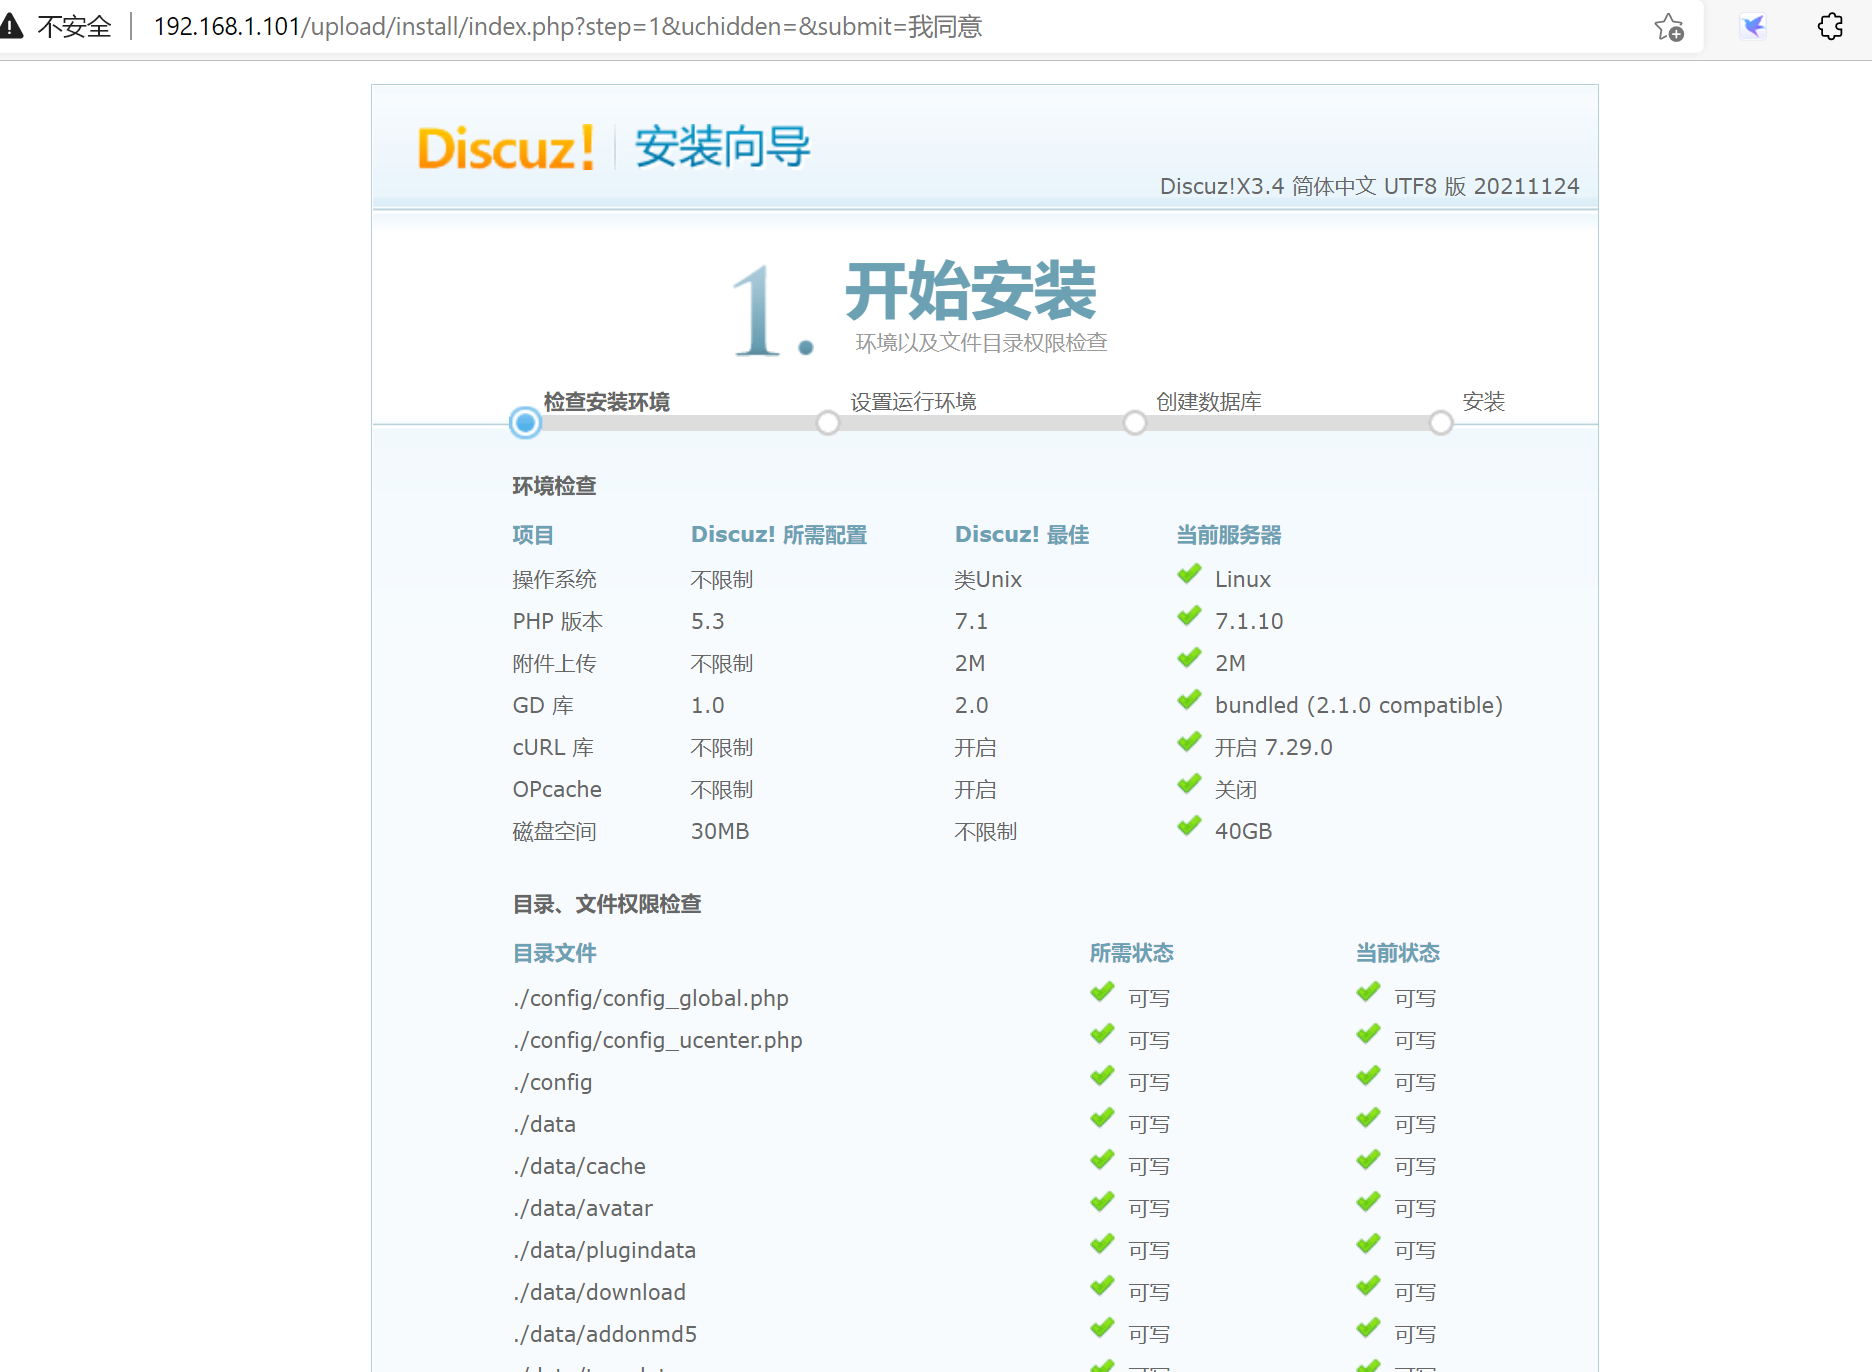Click the 项目 column header
The image size is (1872, 1372).
(x=533, y=535)
